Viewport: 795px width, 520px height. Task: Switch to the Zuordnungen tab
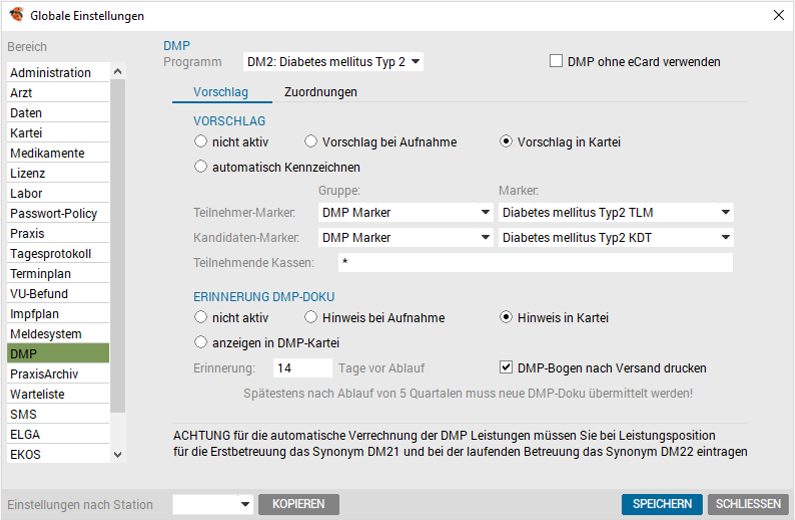[x=320, y=92]
